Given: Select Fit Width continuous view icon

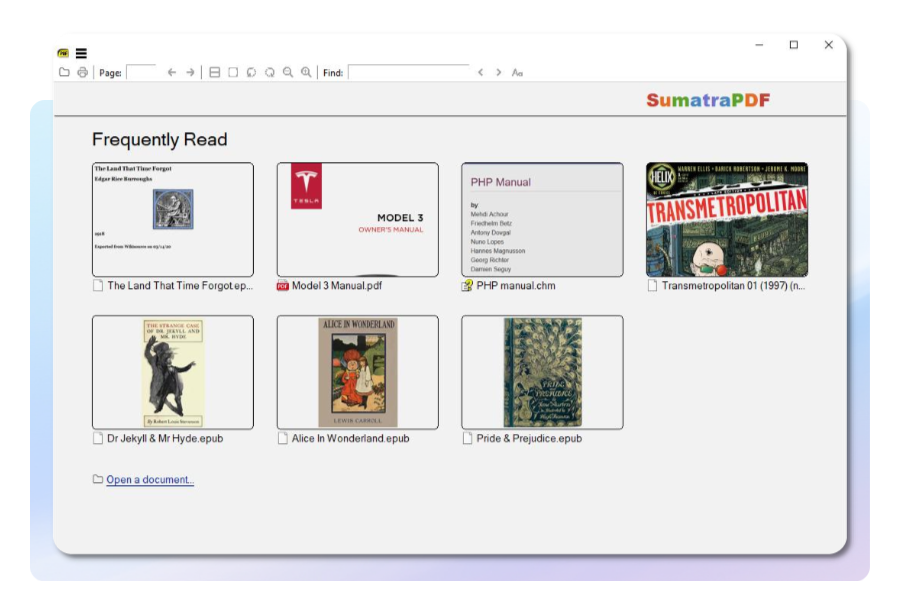Looking at the screenshot, I should 215,72.
